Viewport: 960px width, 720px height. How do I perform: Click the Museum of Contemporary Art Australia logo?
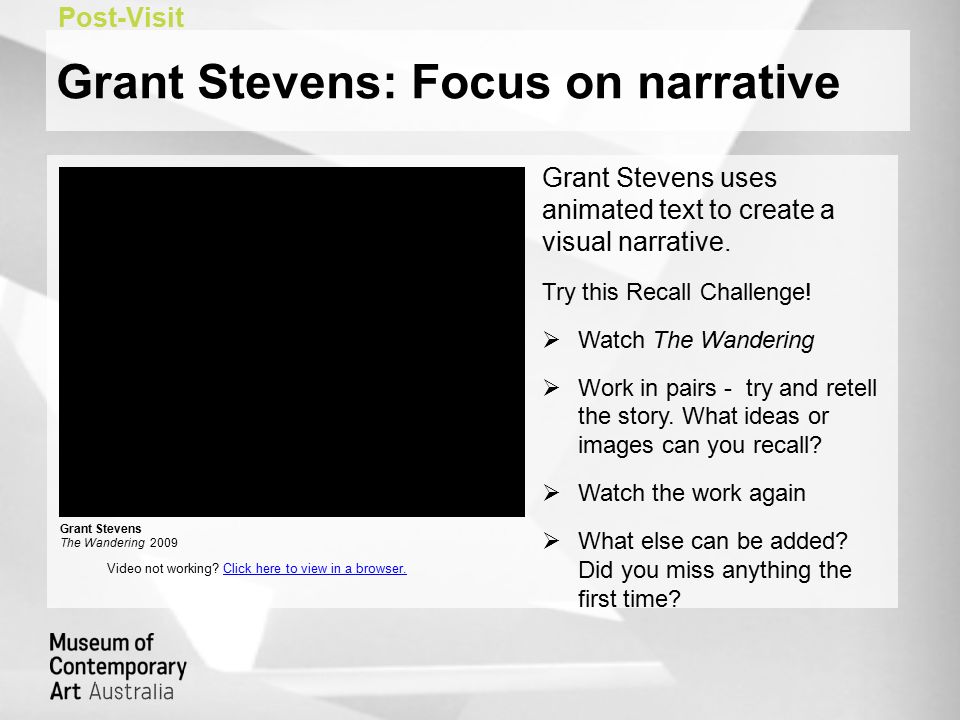click(x=118, y=667)
